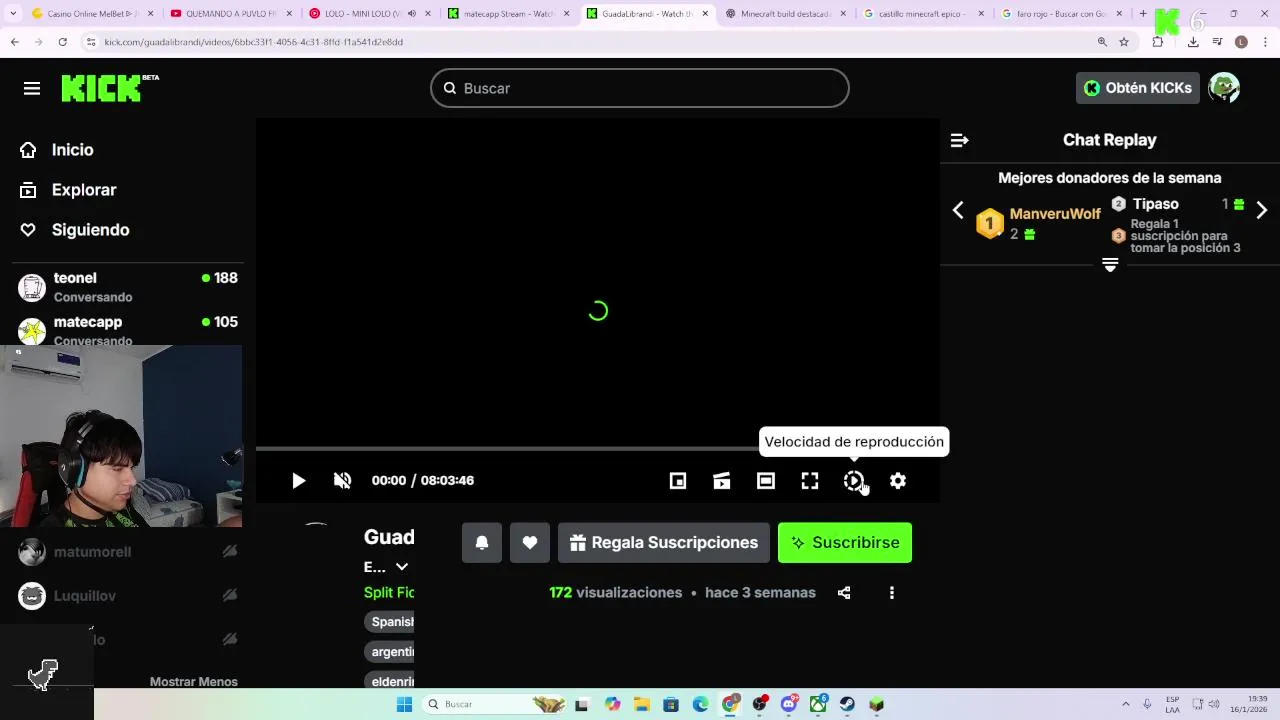1280x720 pixels.
Task: Reload the page
Action: pyautogui.click(x=62, y=42)
